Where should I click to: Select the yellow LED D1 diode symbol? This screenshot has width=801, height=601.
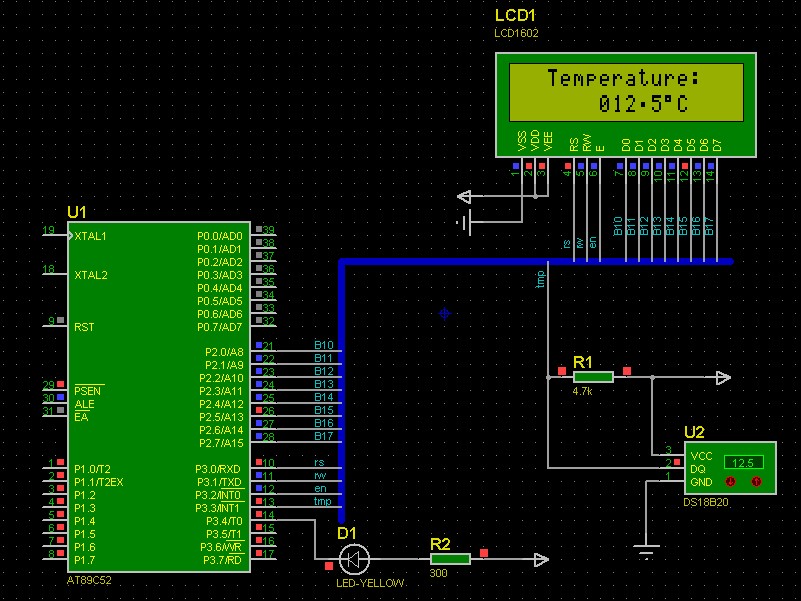tap(354, 559)
